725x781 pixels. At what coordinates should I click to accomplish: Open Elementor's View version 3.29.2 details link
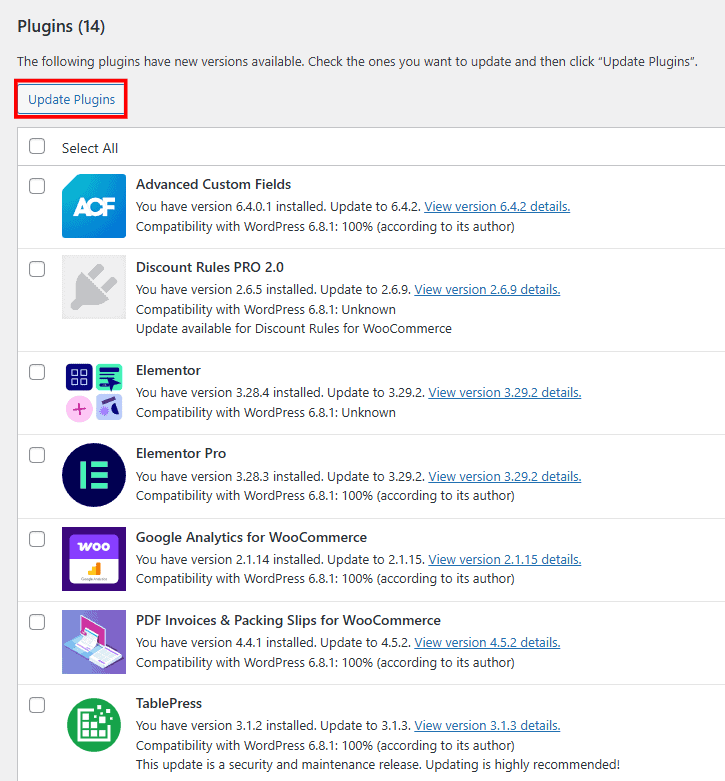(x=504, y=392)
